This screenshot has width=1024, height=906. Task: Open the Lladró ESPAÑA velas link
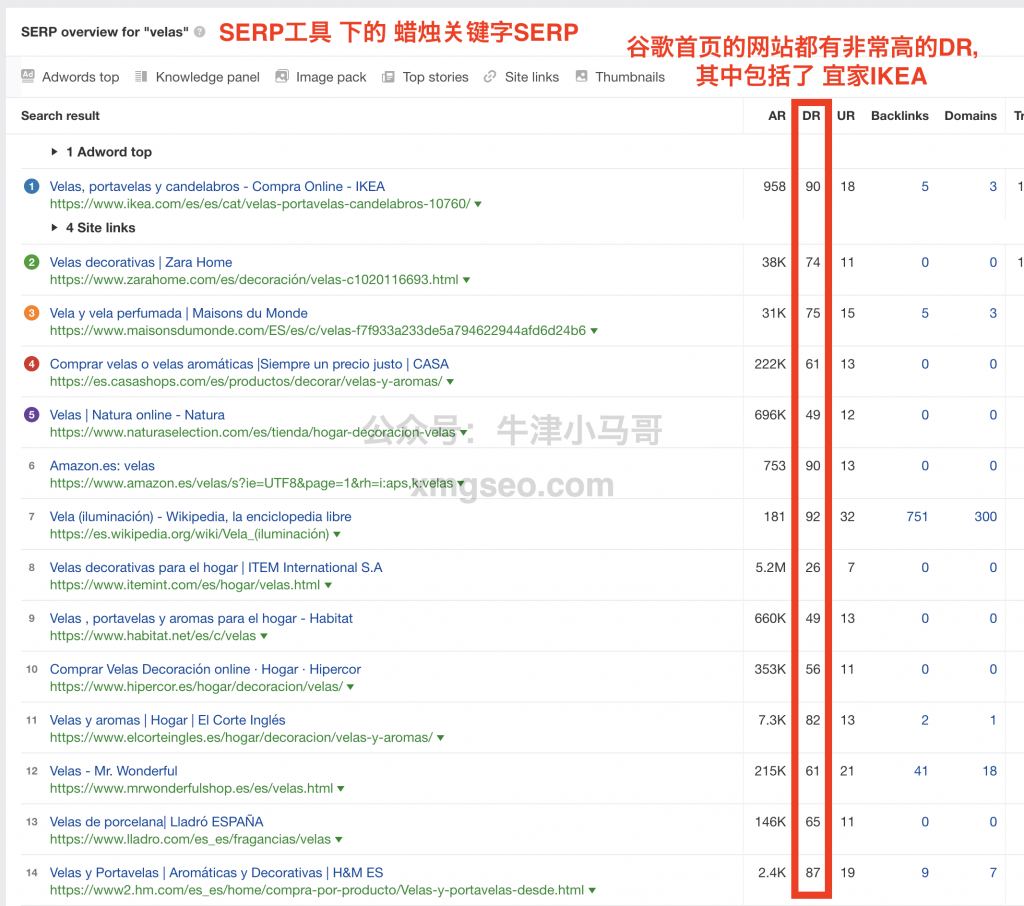click(x=157, y=822)
